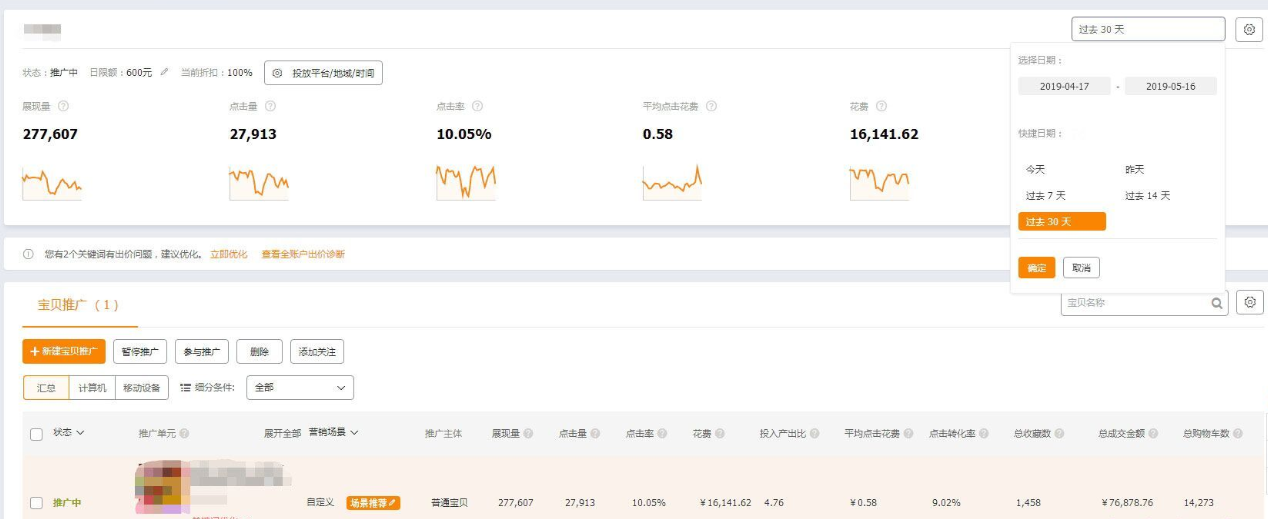Click the blurred product thumbnail in row
Viewport: 1268px width, 519px height.
pyautogui.click(x=164, y=487)
